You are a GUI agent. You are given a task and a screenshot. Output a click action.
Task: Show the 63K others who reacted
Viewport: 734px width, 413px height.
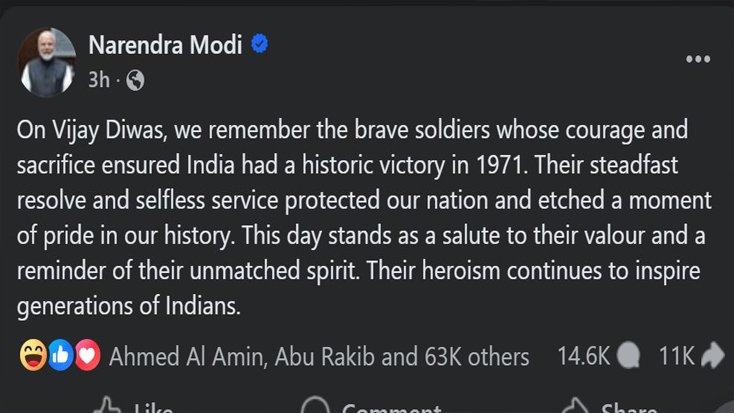tap(476, 356)
